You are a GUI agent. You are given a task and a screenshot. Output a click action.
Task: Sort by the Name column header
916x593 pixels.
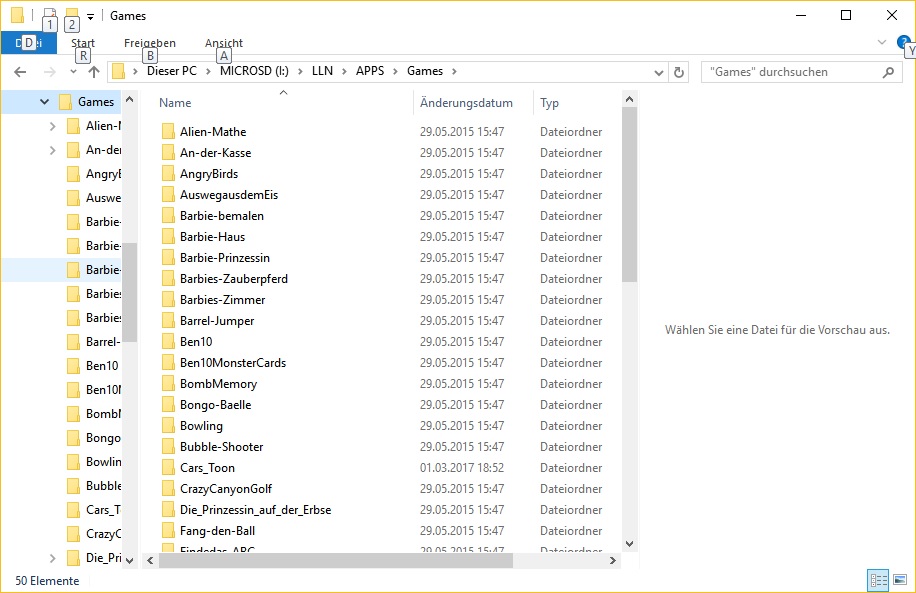click(175, 103)
